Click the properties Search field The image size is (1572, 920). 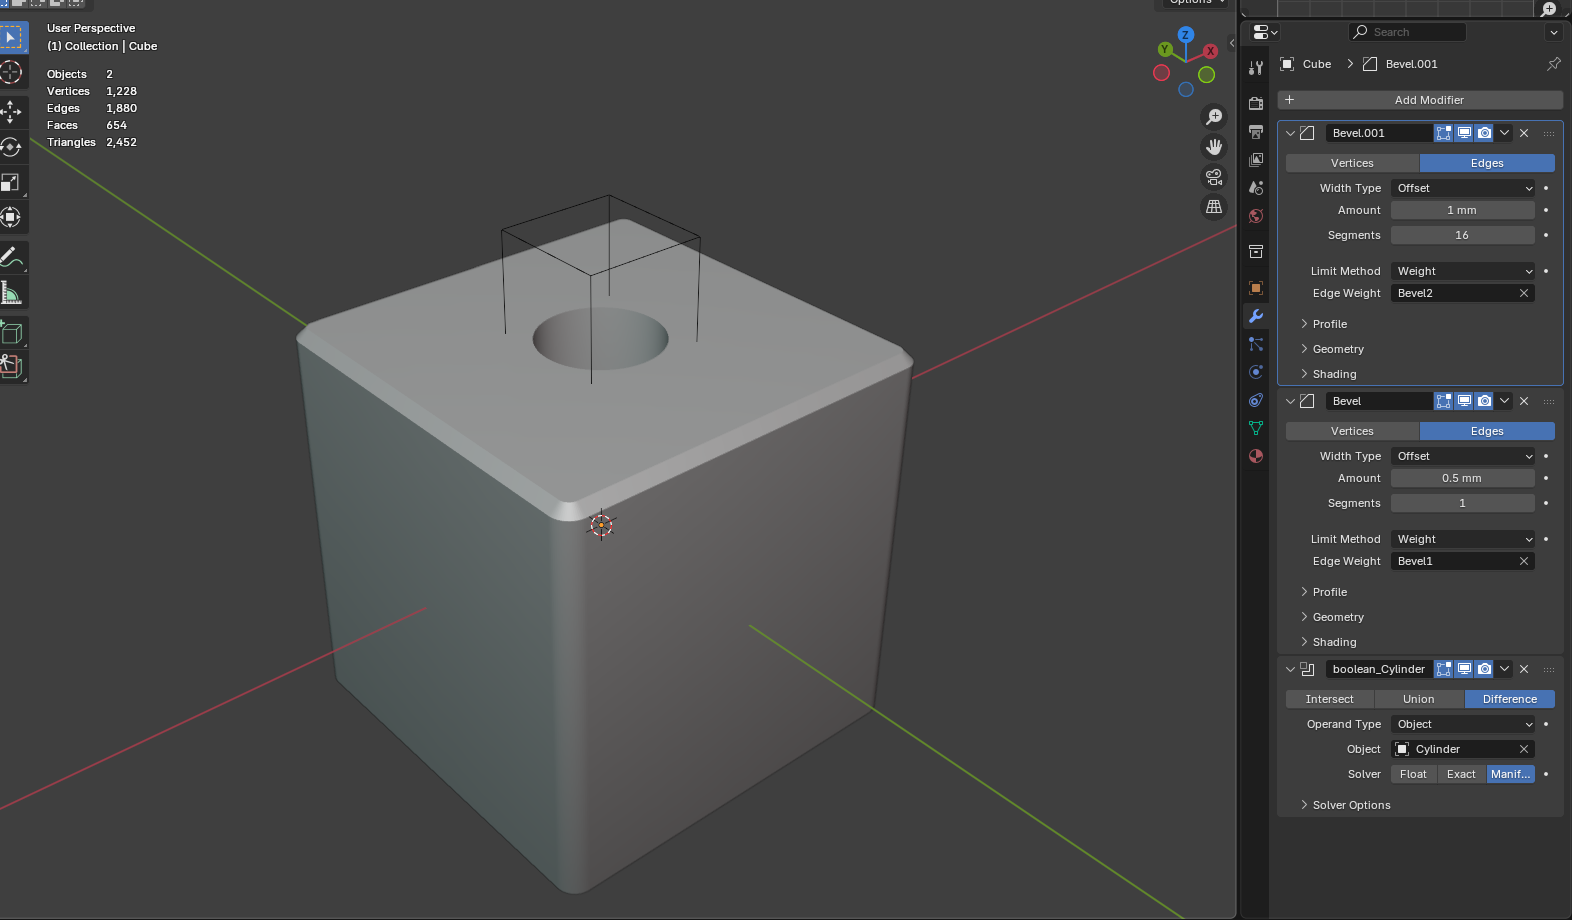click(1408, 32)
